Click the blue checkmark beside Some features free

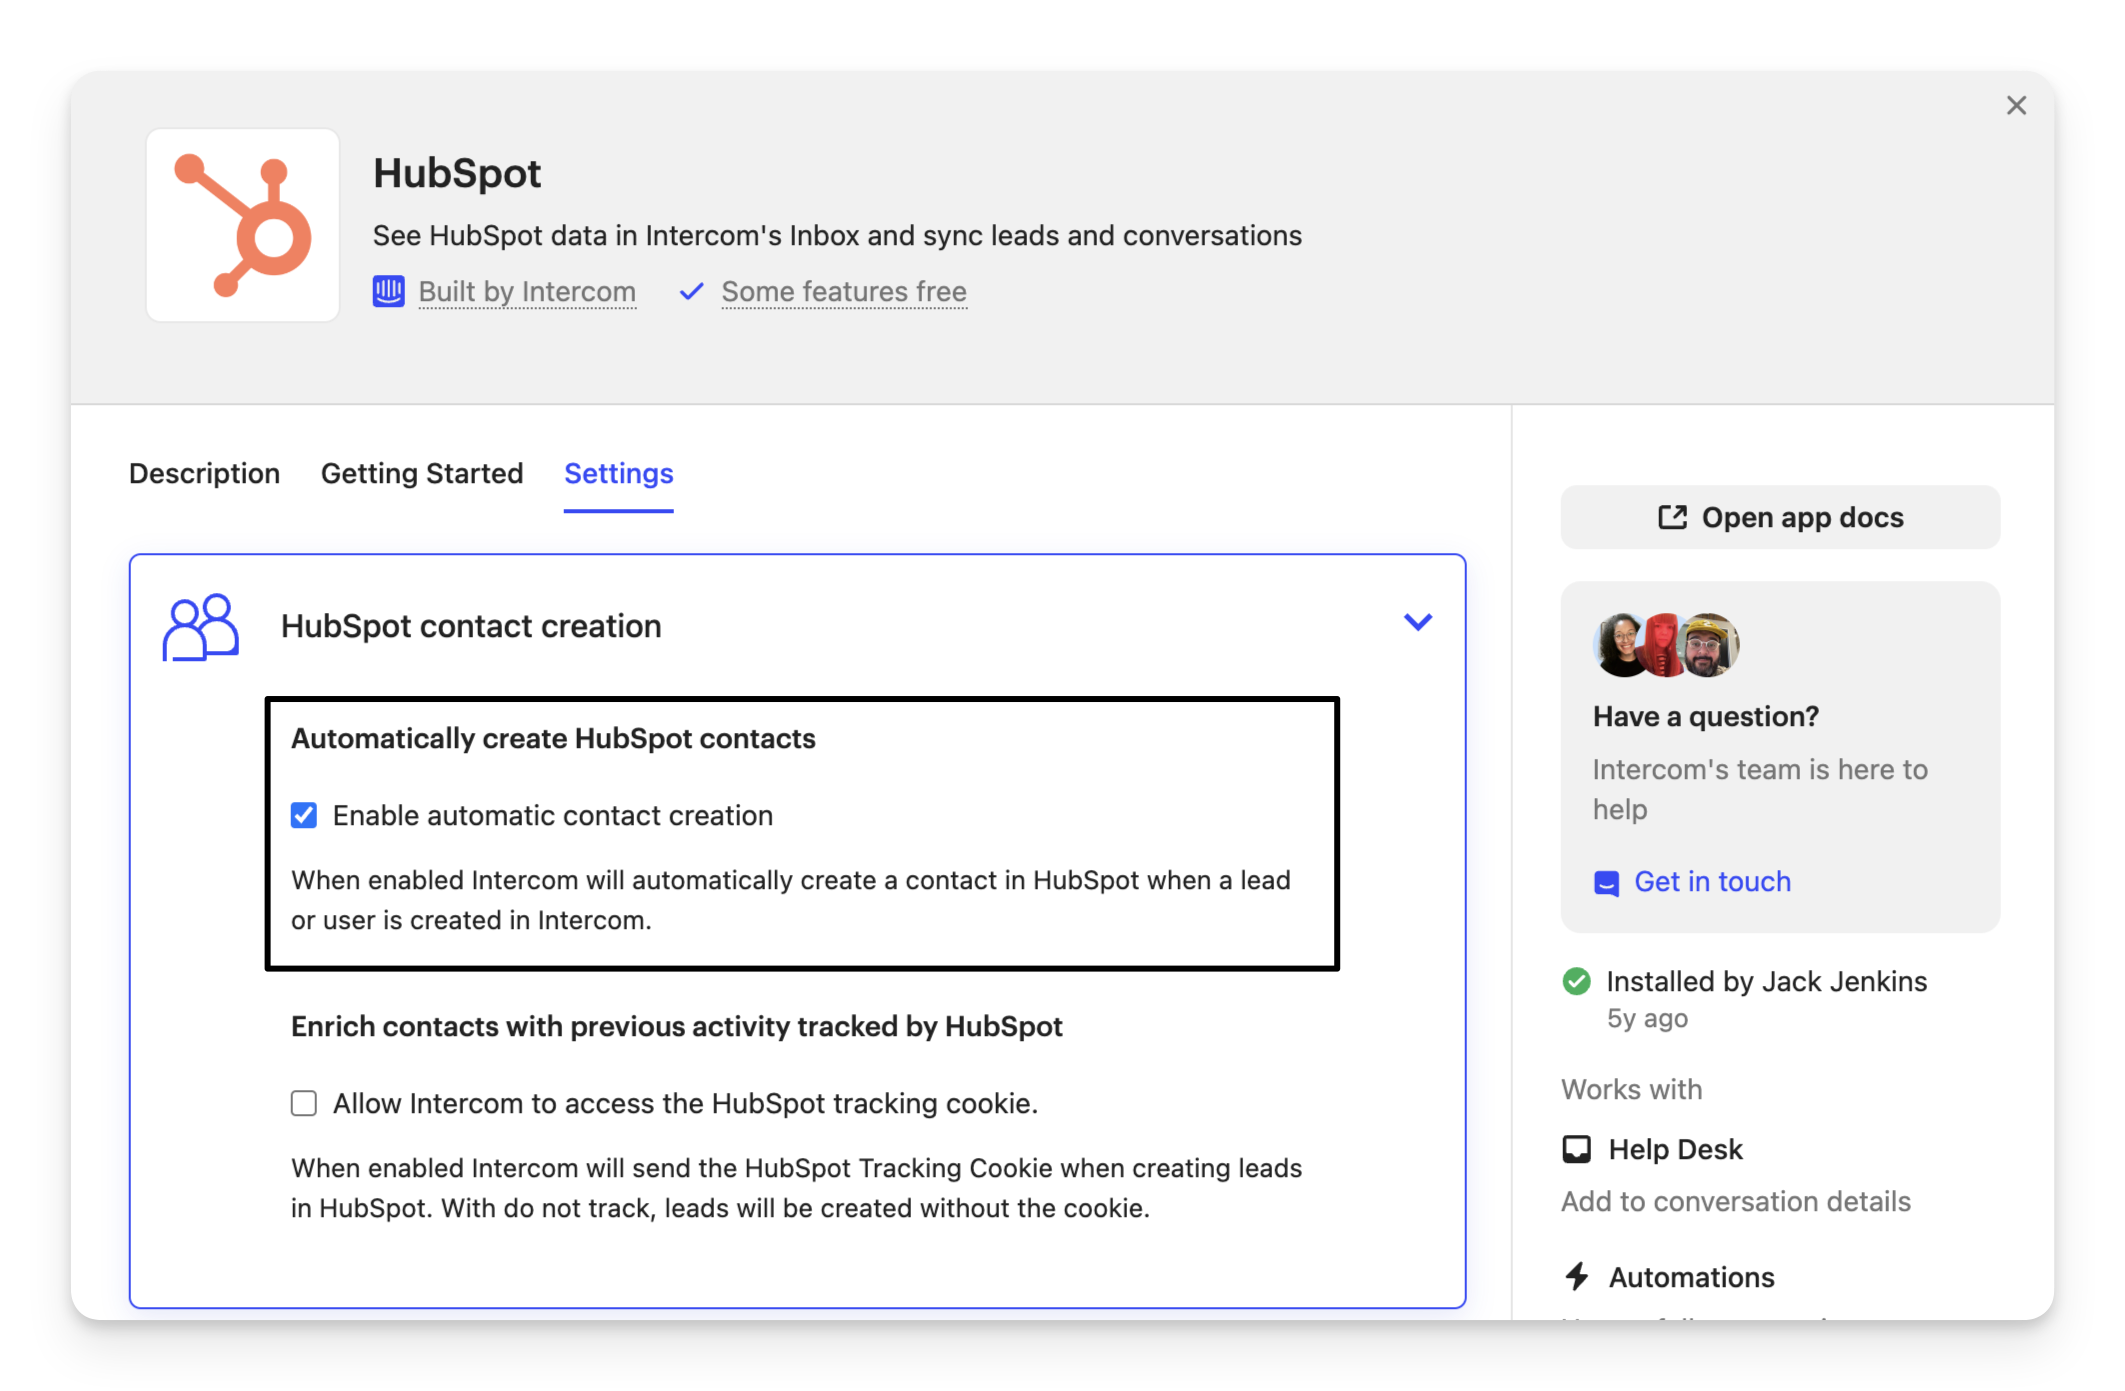click(x=691, y=291)
